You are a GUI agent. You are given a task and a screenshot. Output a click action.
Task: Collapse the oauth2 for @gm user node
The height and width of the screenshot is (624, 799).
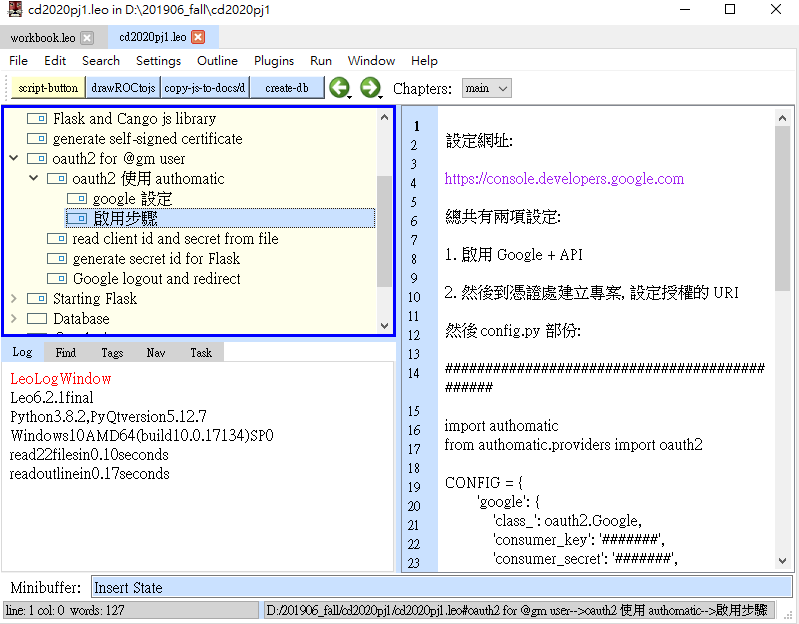(x=13, y=159)
